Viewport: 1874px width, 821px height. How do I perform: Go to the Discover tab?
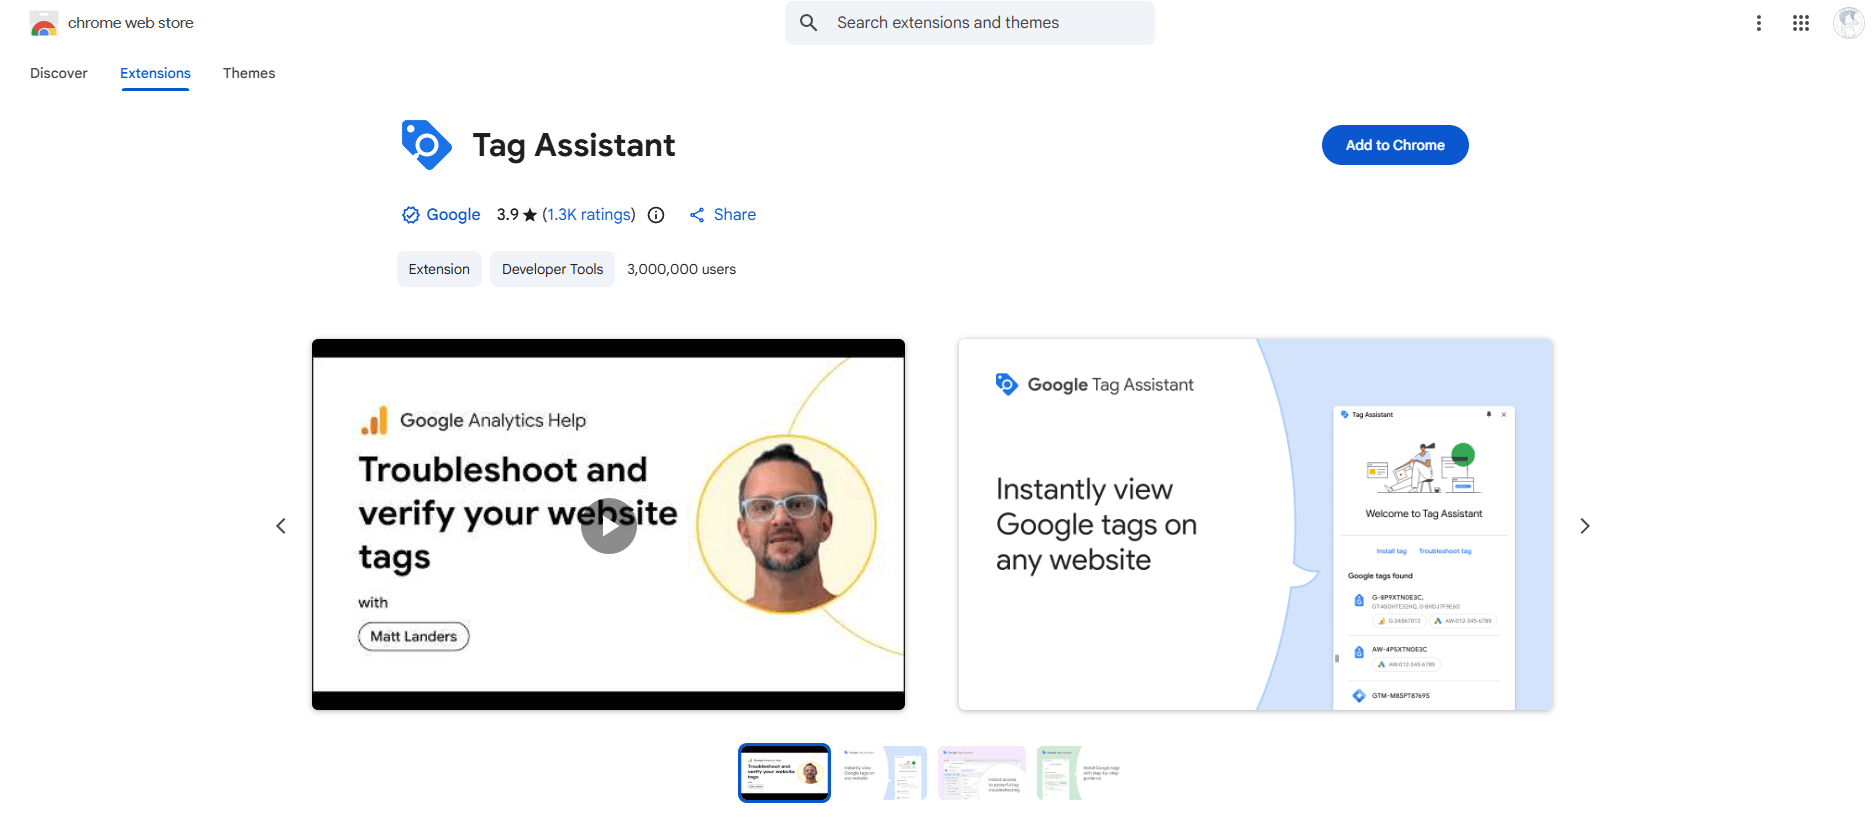[x=59, y=73]
